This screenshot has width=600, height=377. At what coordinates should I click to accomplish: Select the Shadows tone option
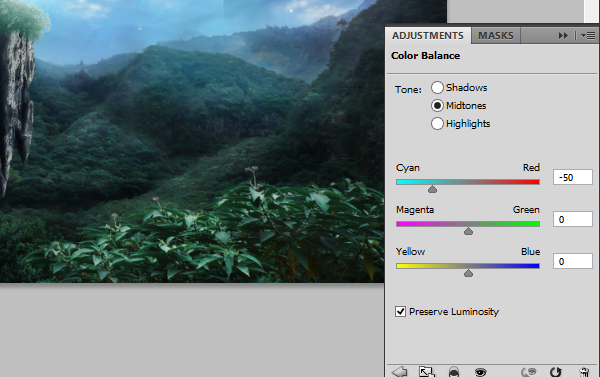point(437,88)
